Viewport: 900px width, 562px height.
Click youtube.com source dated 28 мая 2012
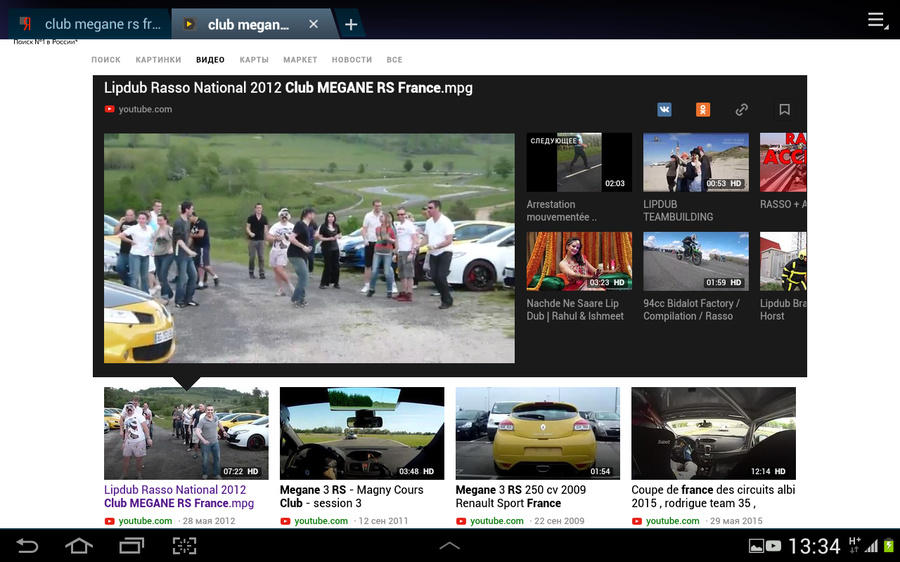click(x=145, y=521)
